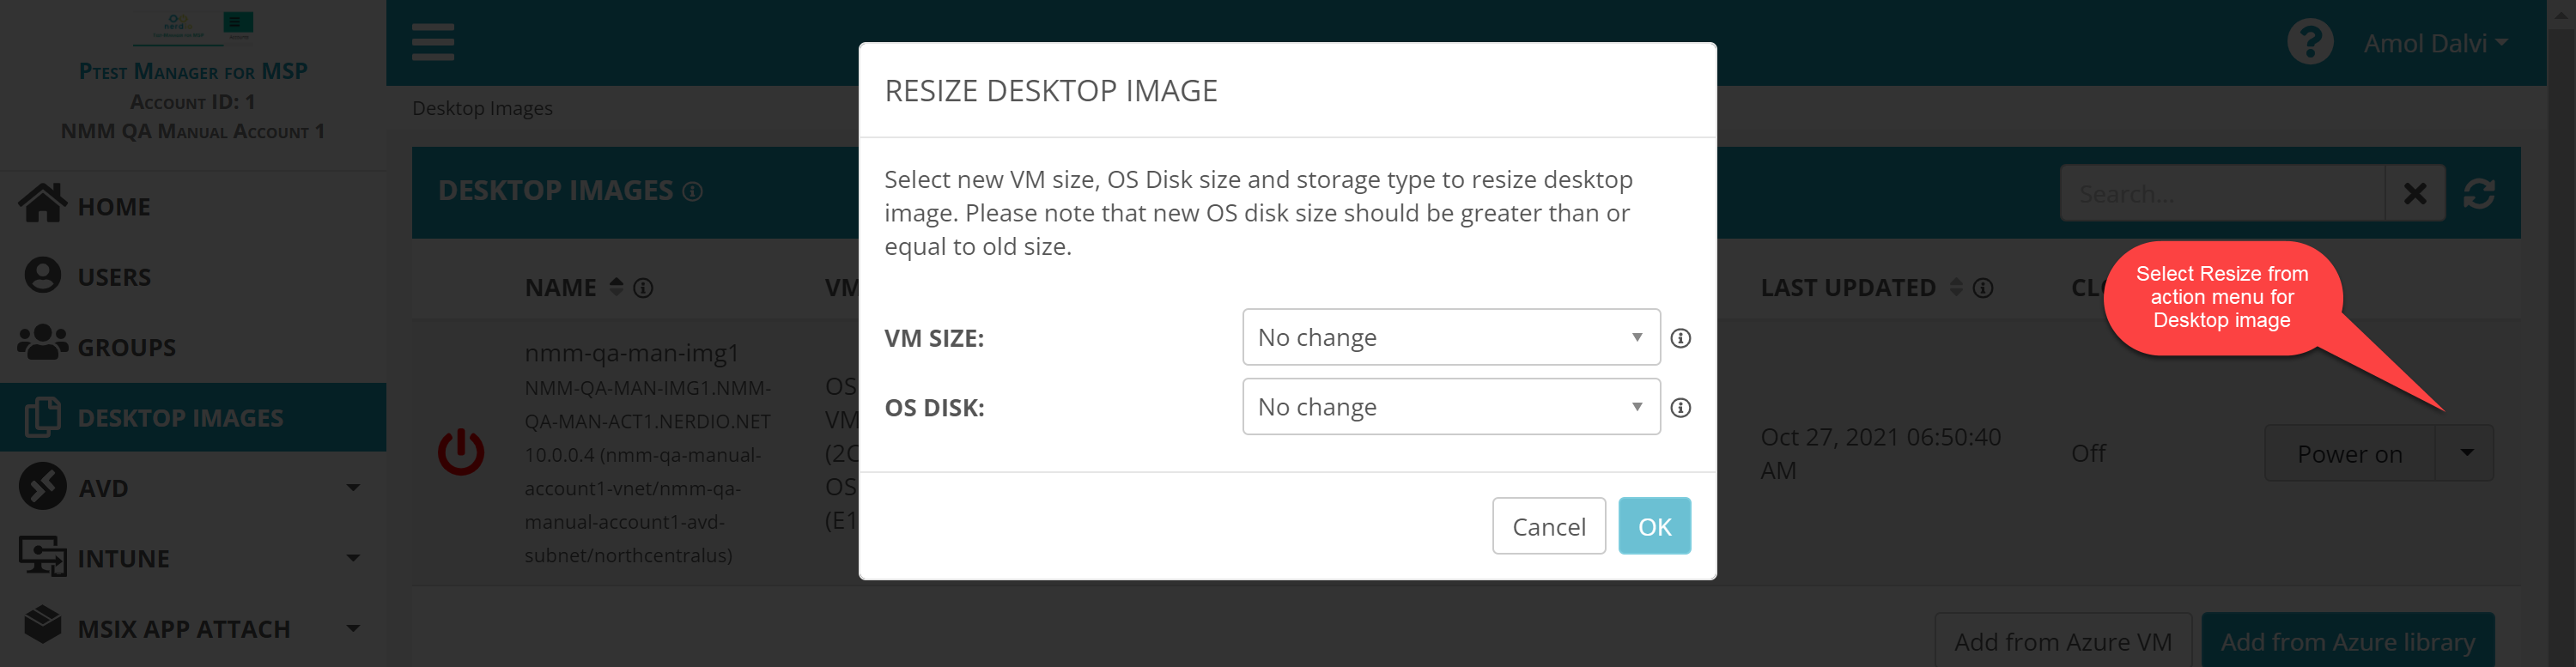Expand the Power on action menu arrow
Image resolution: width=2576 pixels, height=667 pixels.
2466,453
